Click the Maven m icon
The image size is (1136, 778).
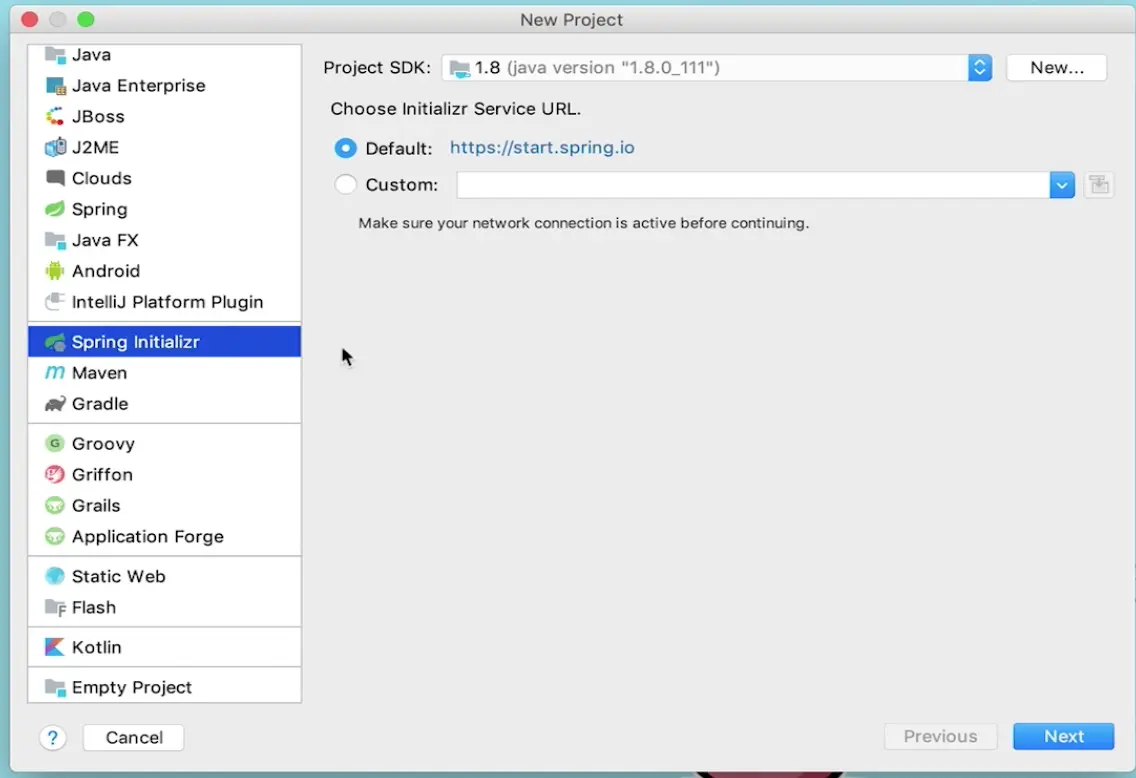pyautogui.click(x=55, y=372)
